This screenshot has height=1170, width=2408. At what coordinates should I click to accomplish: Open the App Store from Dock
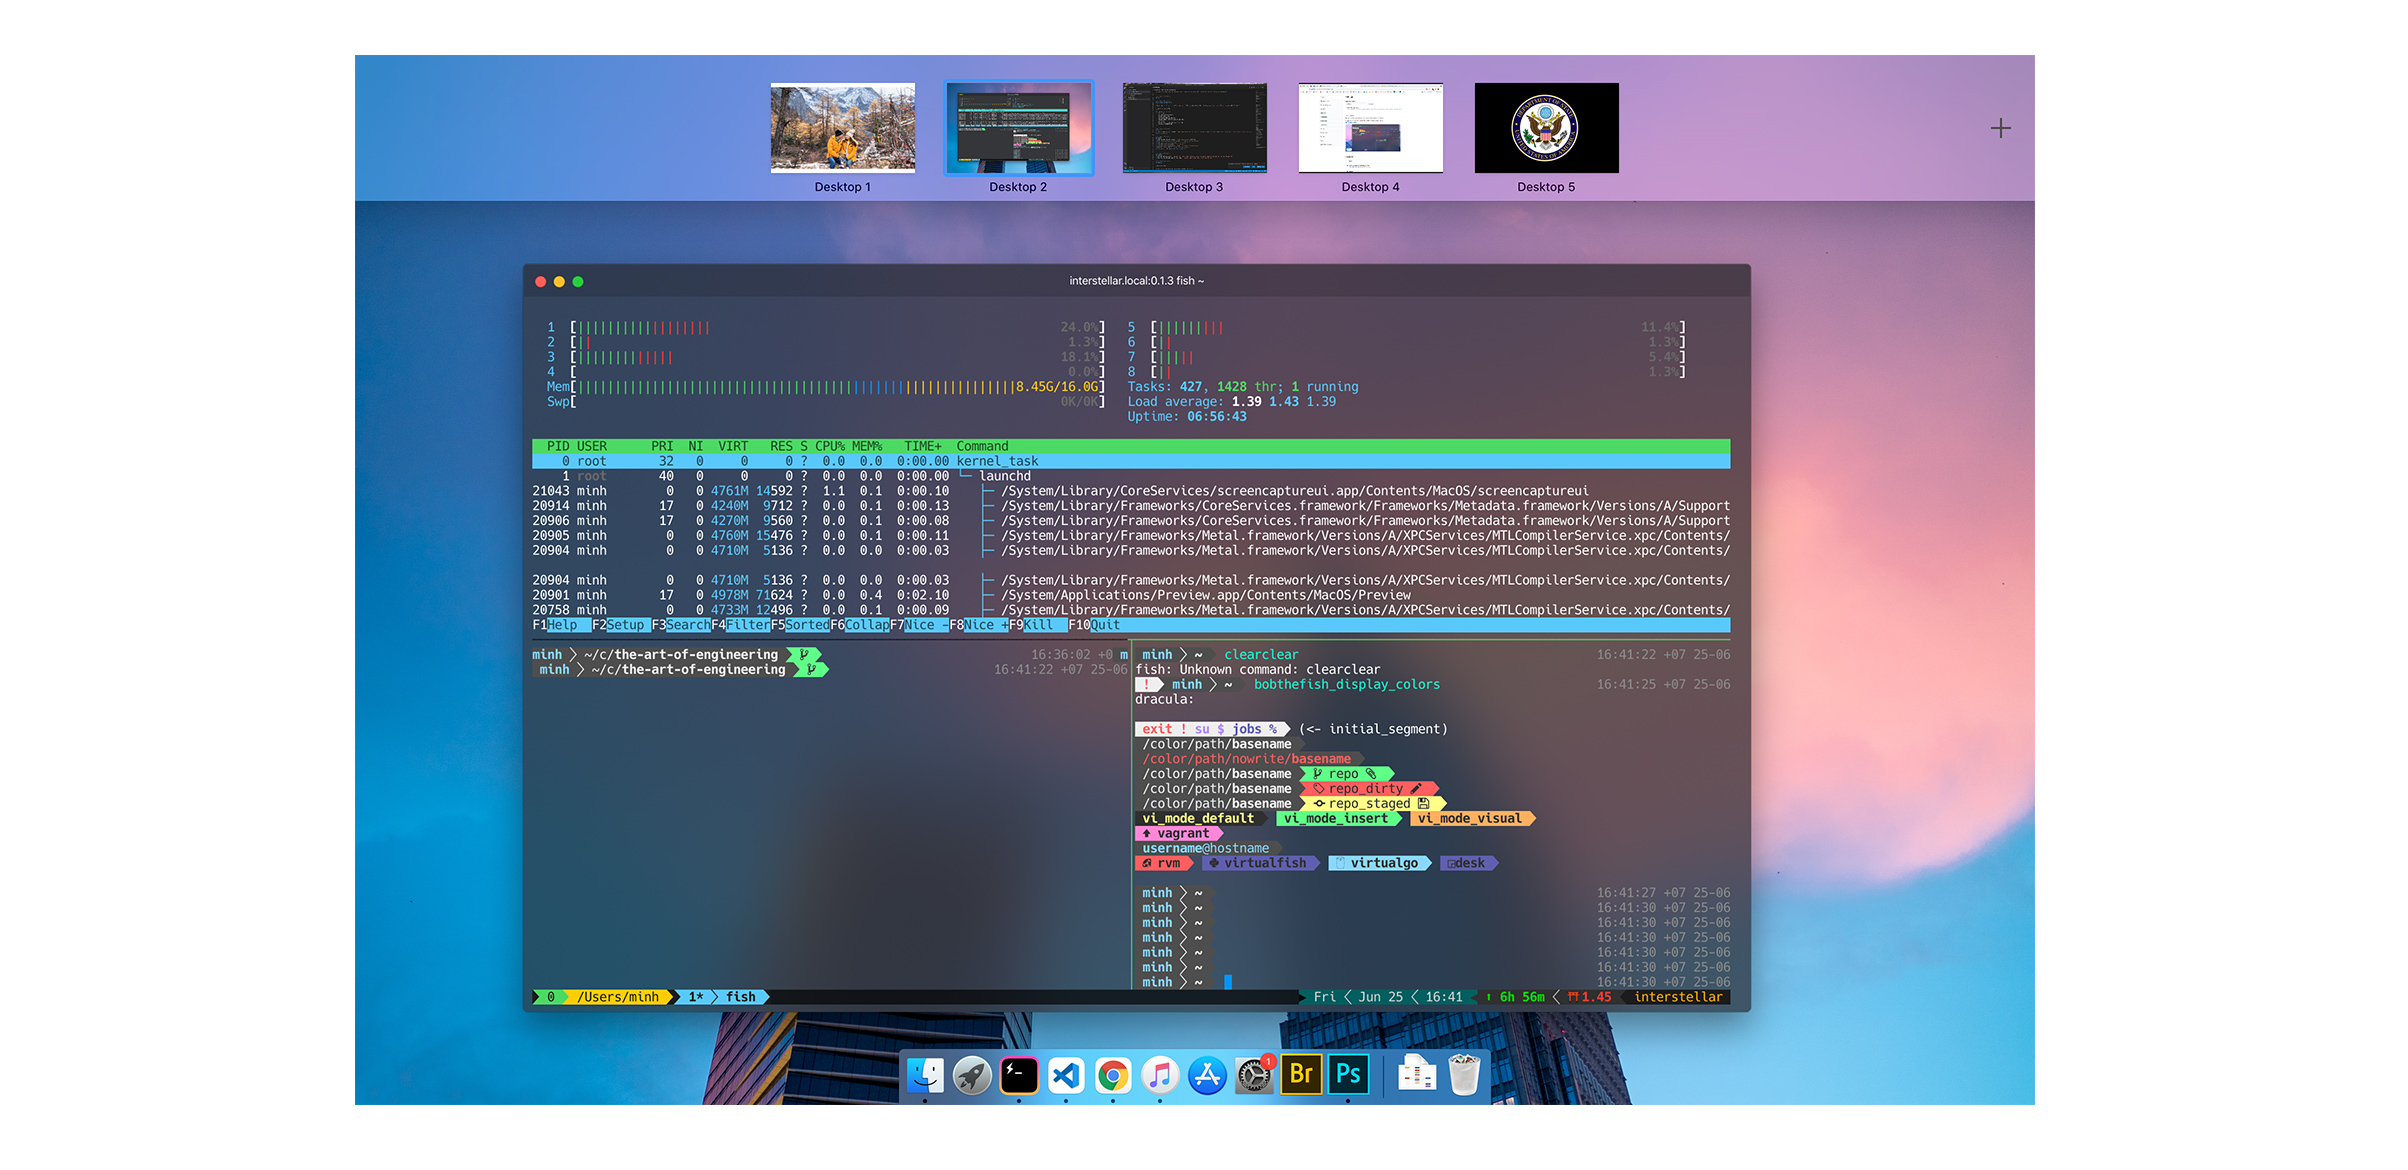click(x=1207, y=1076)
